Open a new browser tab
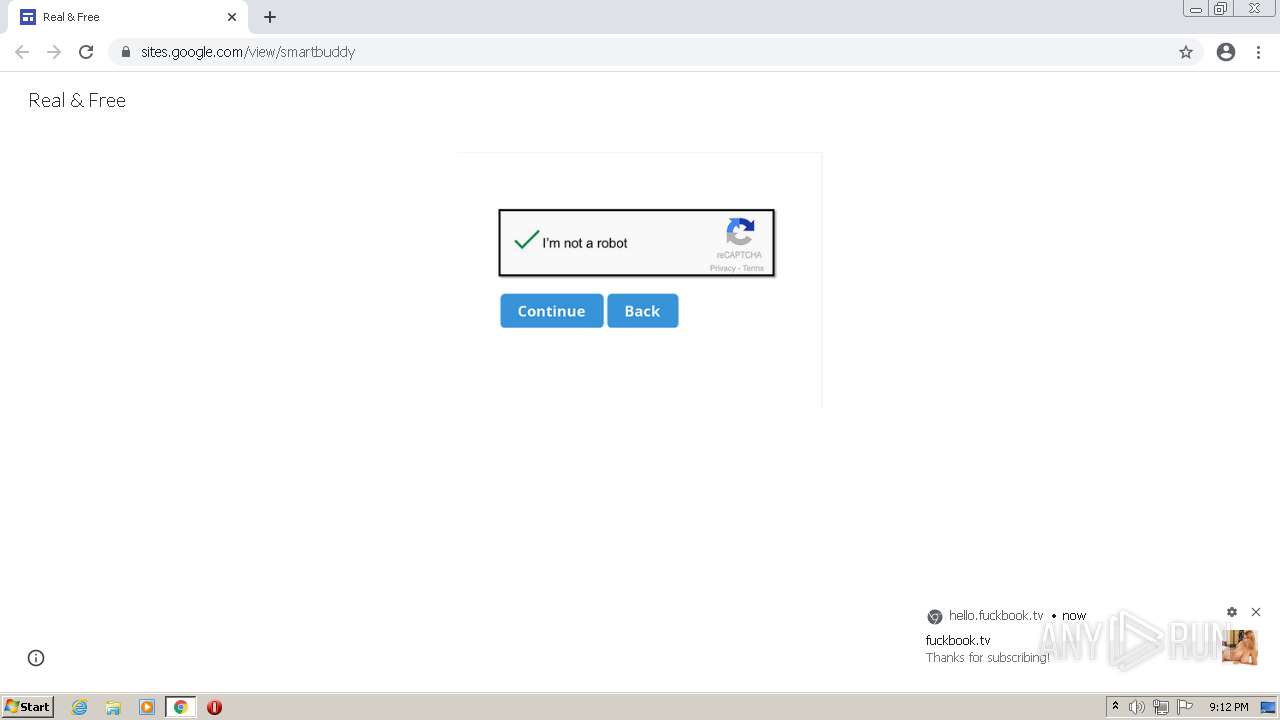1280x720 pixels. pyautogui.click(x=270, y=17)
